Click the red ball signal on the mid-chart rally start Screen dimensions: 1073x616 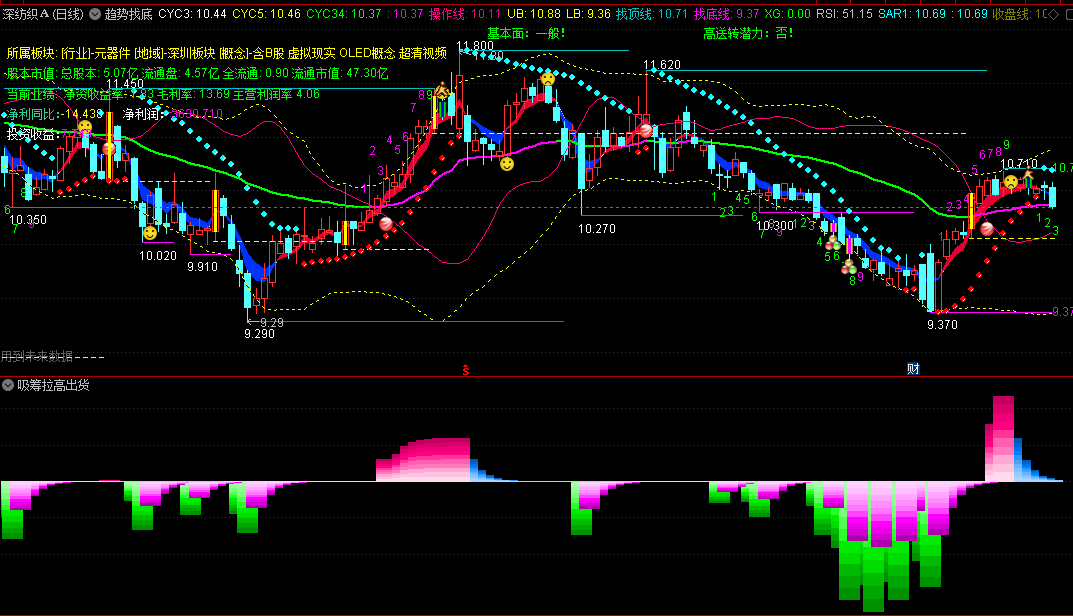[386, 223]
